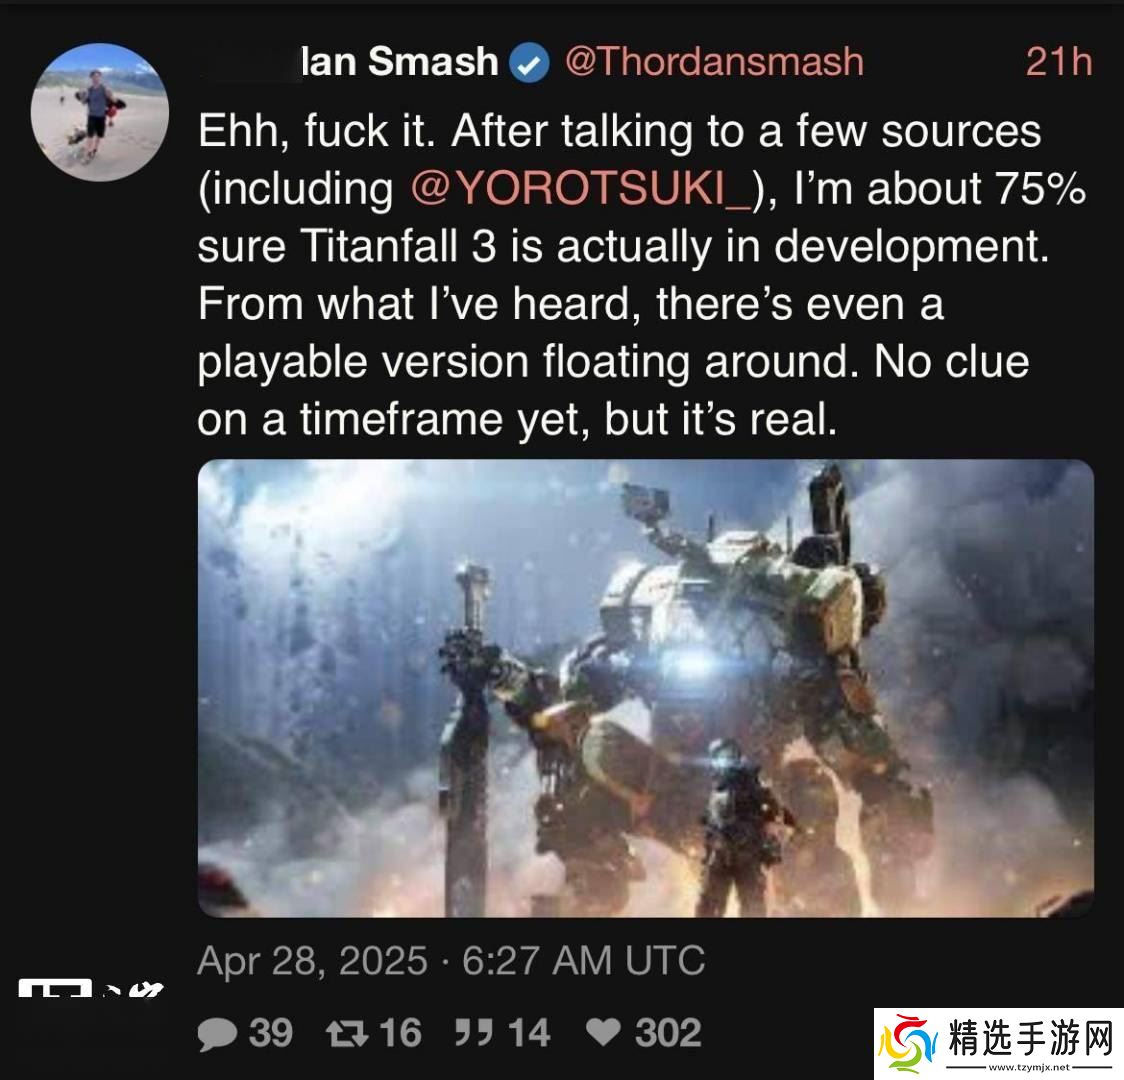The image size is (1124, 1080).
Task: Open the Titanfall mech image
Action: point(645,688)
